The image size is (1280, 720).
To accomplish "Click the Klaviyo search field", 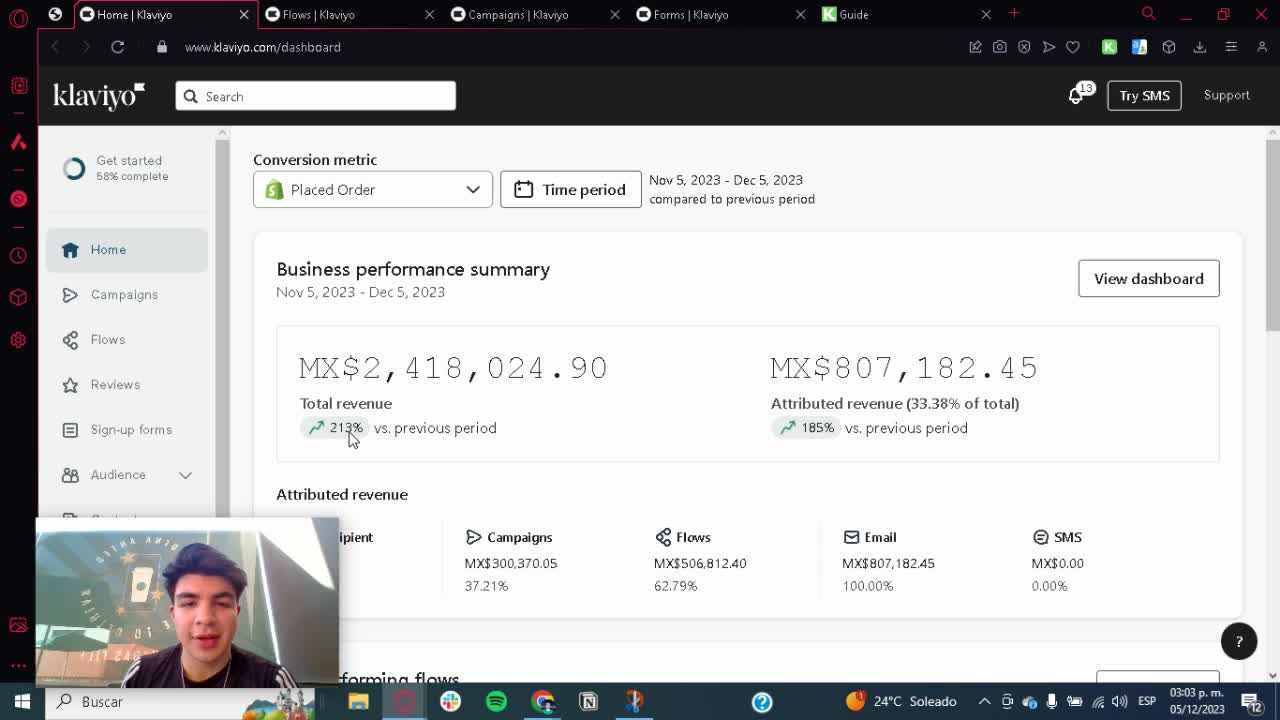I will tap(316, 96).
